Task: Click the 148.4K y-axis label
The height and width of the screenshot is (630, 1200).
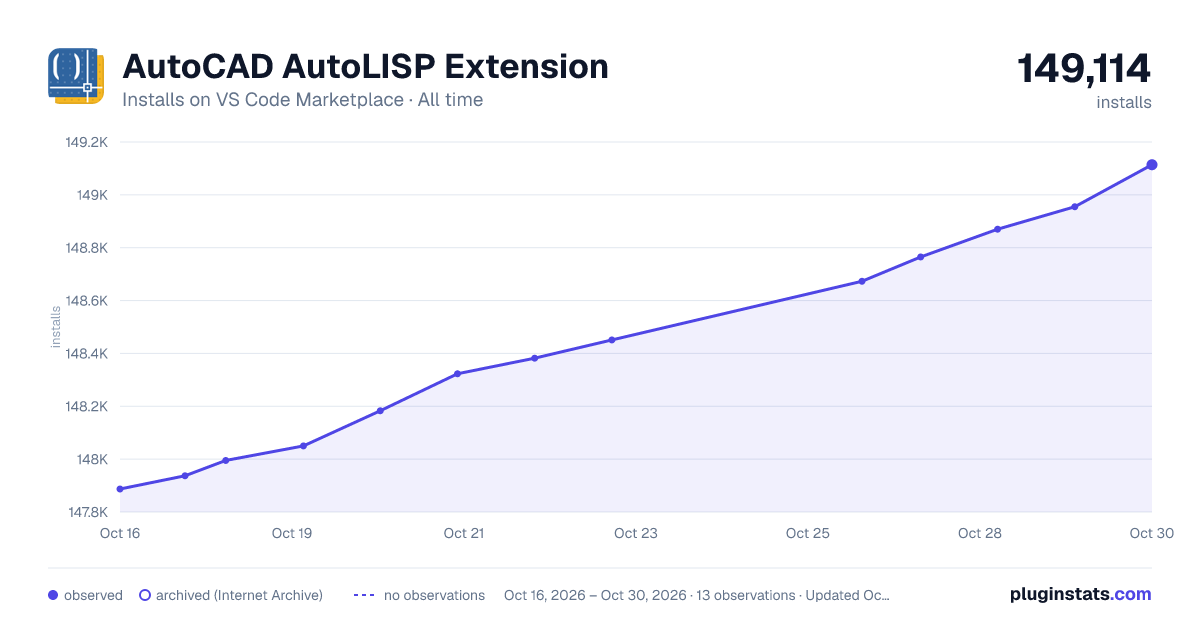Action: tap(86, 354)
